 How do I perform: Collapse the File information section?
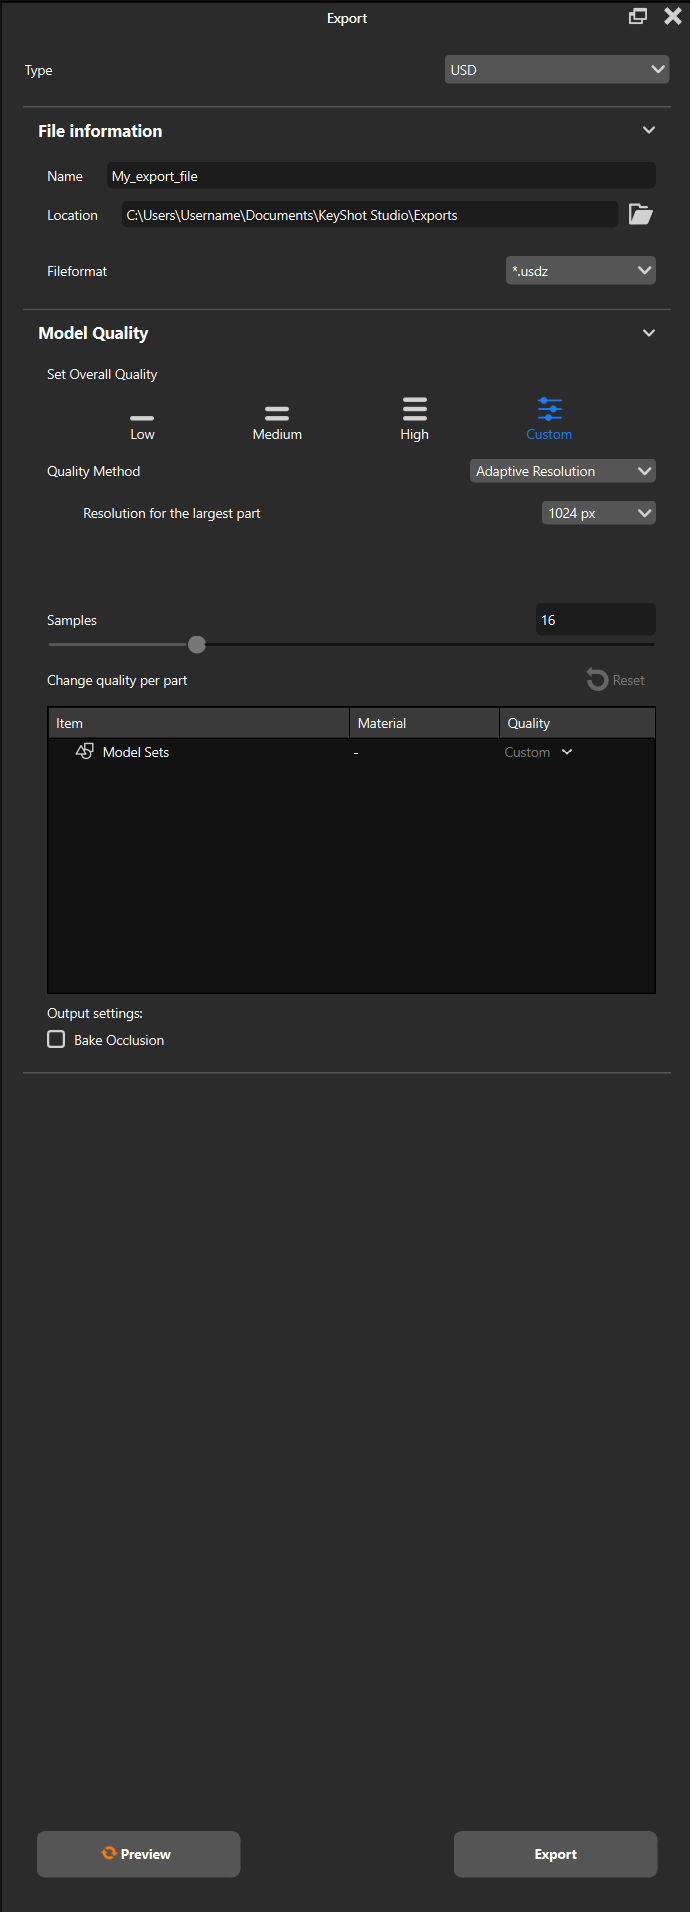[x=649, y=131]
